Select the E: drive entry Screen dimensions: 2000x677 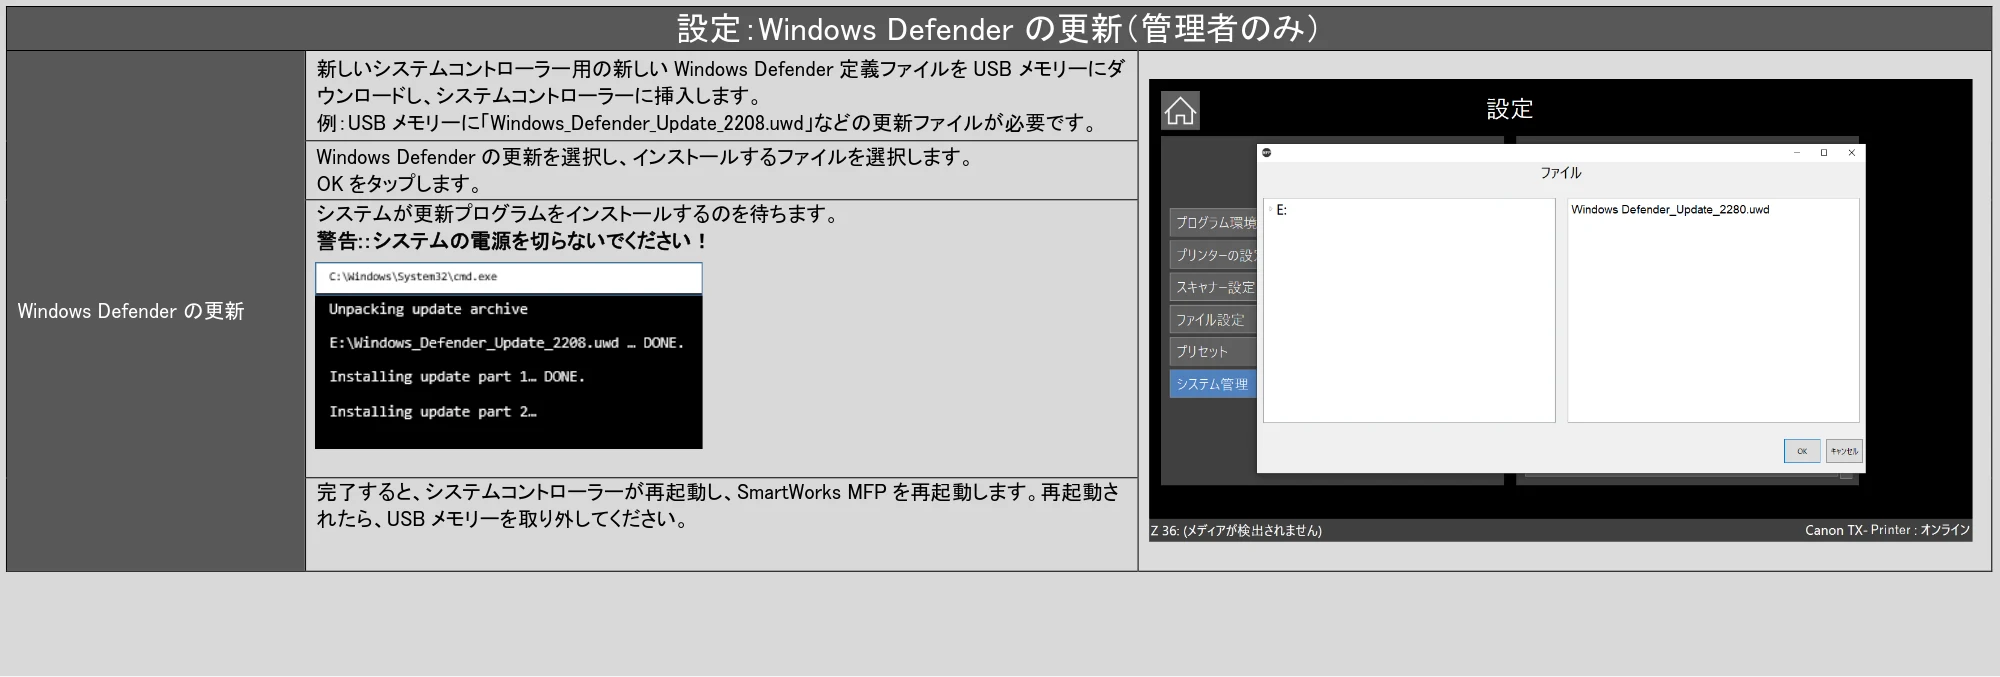click(x=1281, y=210)
